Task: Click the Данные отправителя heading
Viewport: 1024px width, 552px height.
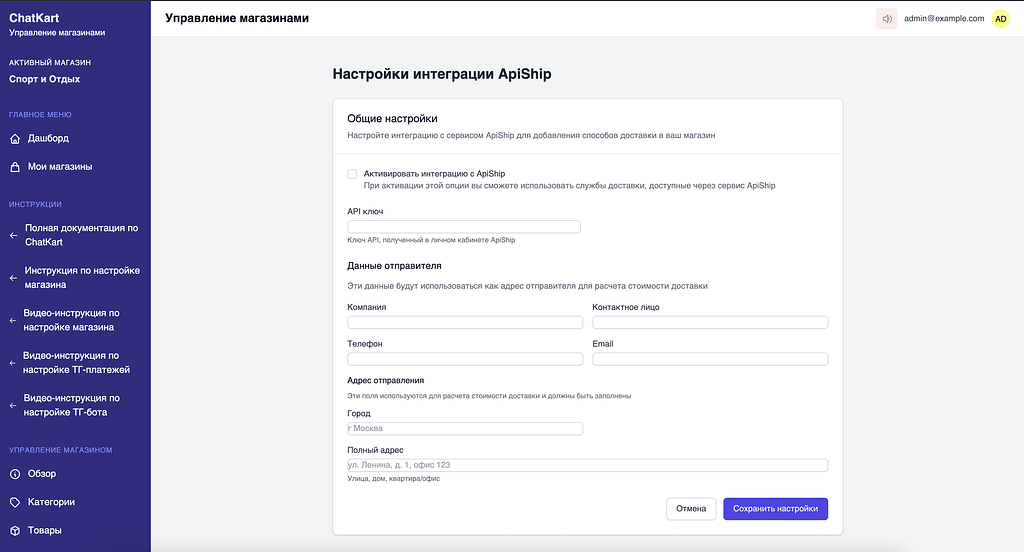Action: pos(394,266)
